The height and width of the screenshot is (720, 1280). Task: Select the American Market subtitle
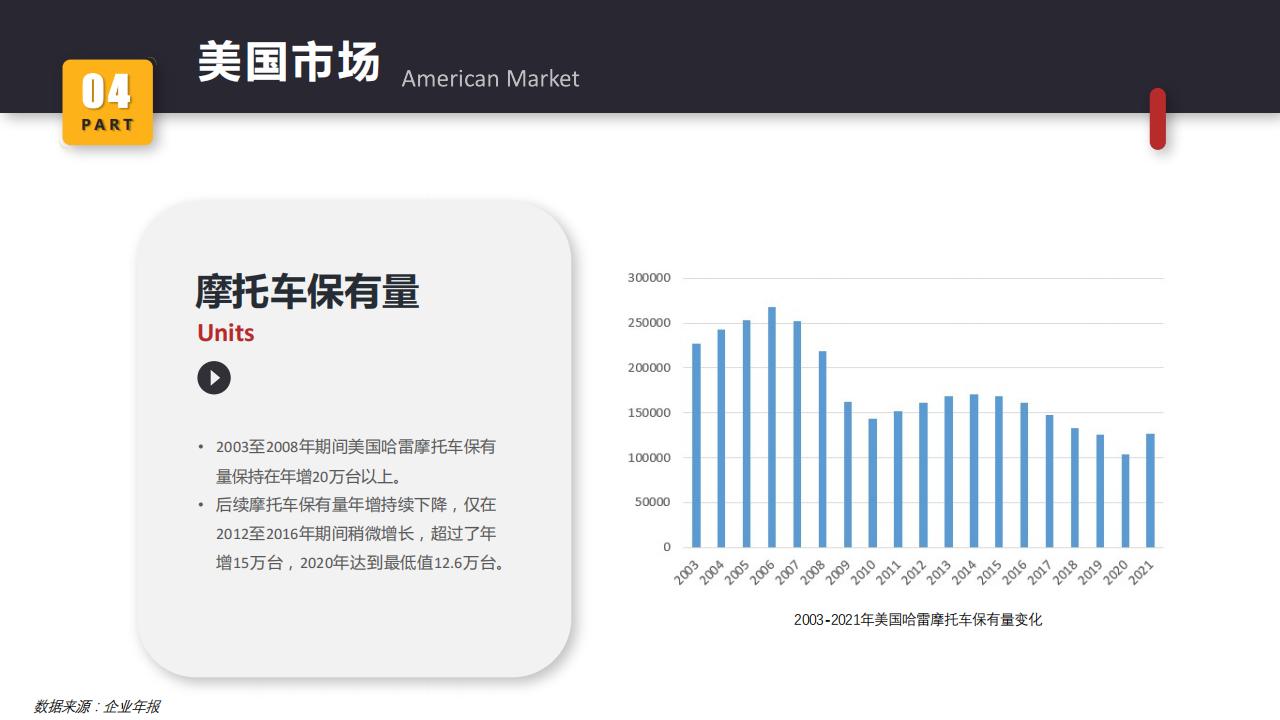click(x=490, y=78)
